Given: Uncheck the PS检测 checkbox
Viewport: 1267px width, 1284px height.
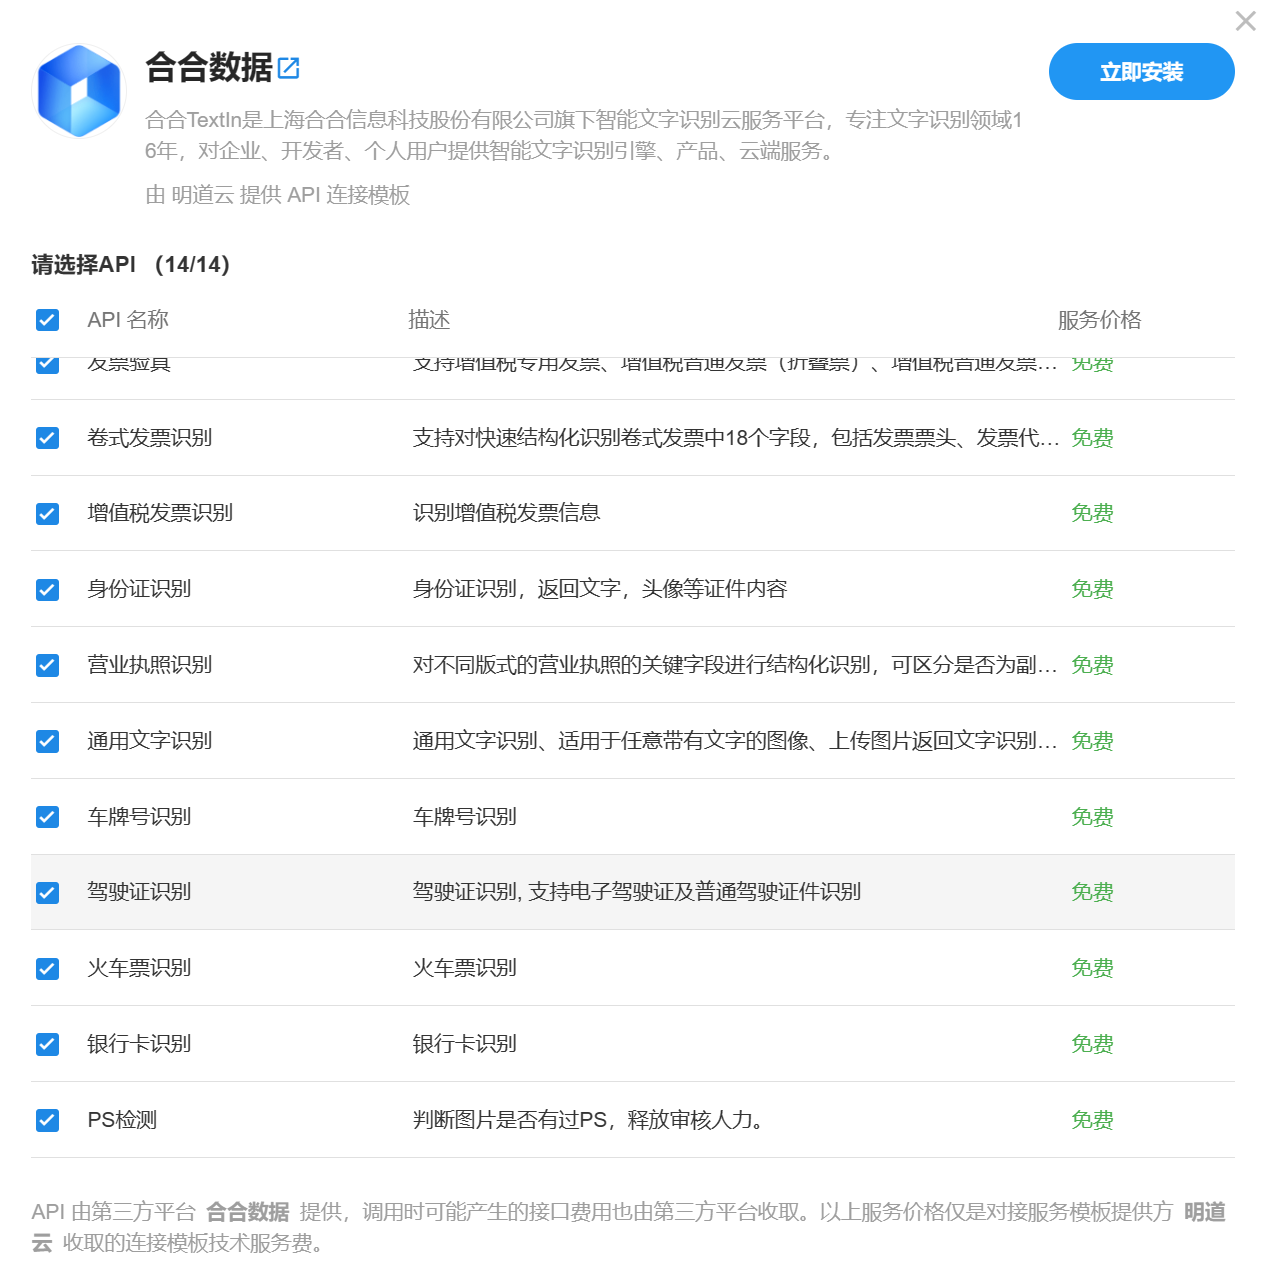Looking at the screenshot, I should point(47,1120).
